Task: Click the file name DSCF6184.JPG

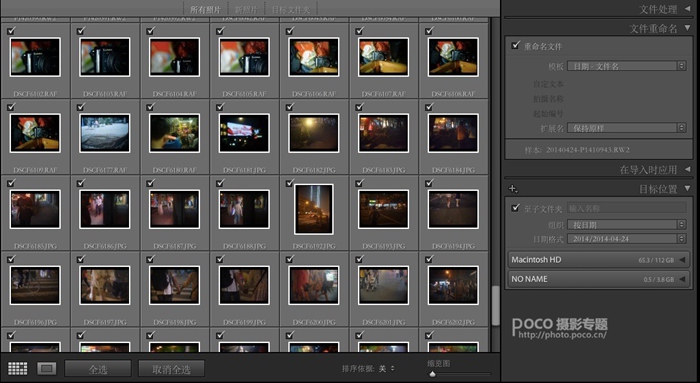Action: pyautogui.click(x=453, y=170)
